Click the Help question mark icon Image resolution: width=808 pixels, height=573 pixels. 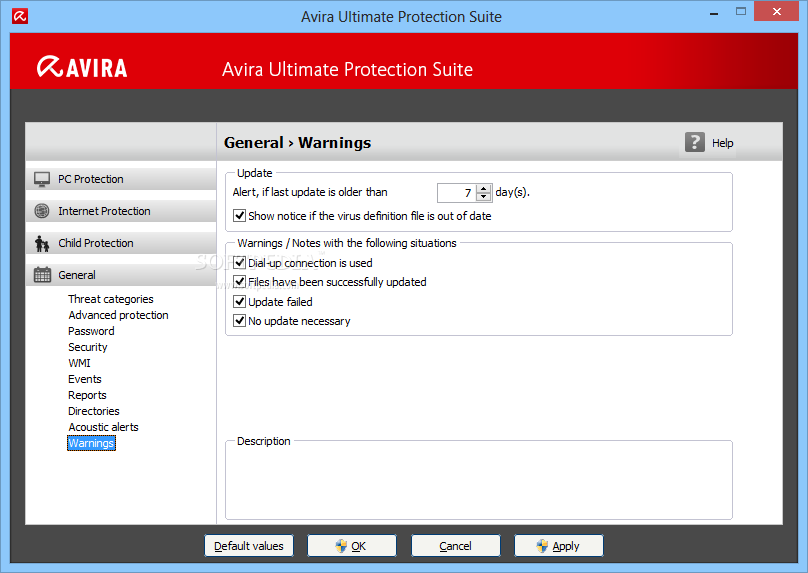[695, 142]
